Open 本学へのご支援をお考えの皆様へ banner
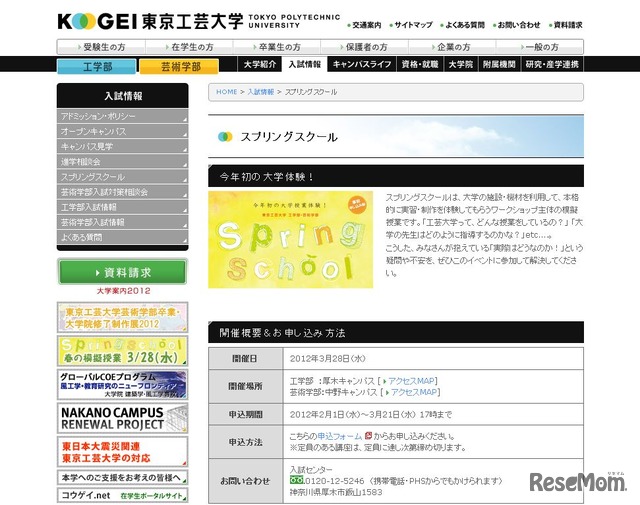Image resolution: width=640 pixels, height=505 pixels. (x=122, y=477)
